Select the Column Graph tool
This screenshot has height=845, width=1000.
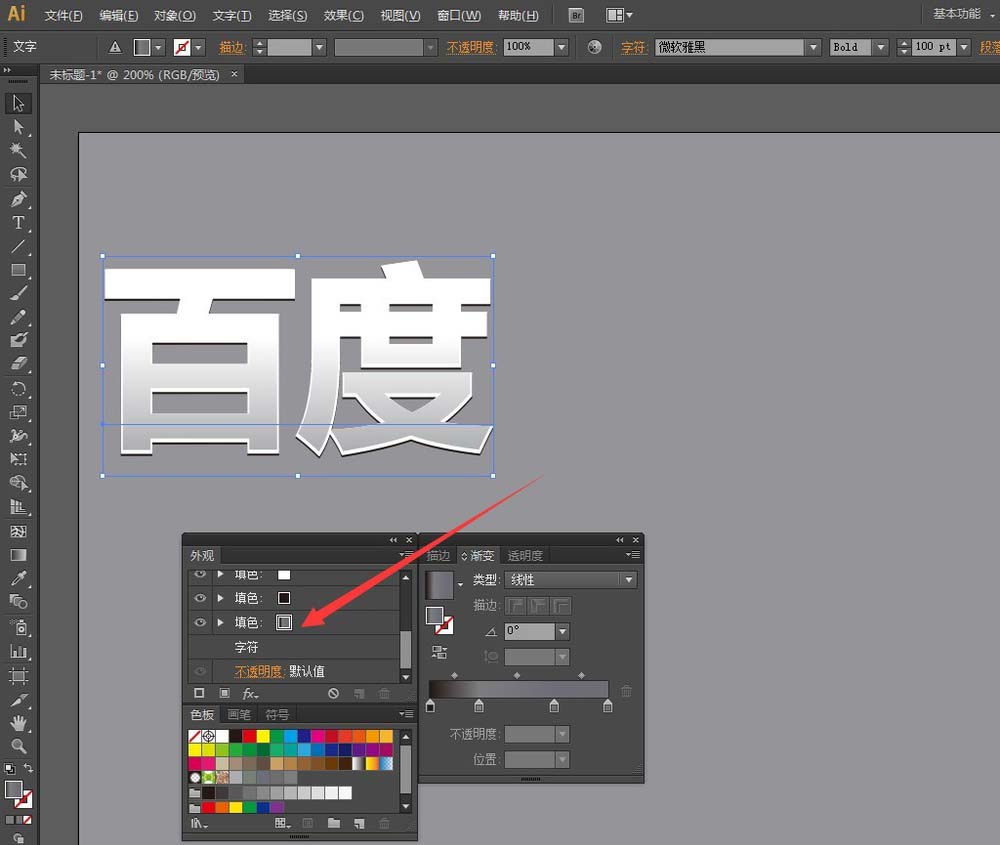click(x=18, y=652)
